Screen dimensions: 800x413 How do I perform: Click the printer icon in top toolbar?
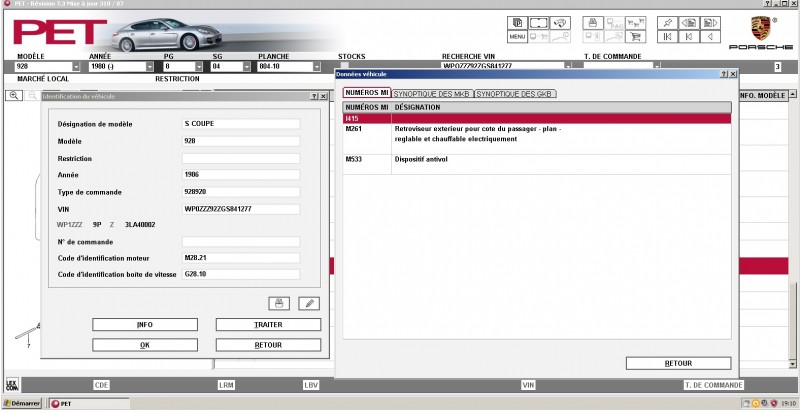pos(592,23)
